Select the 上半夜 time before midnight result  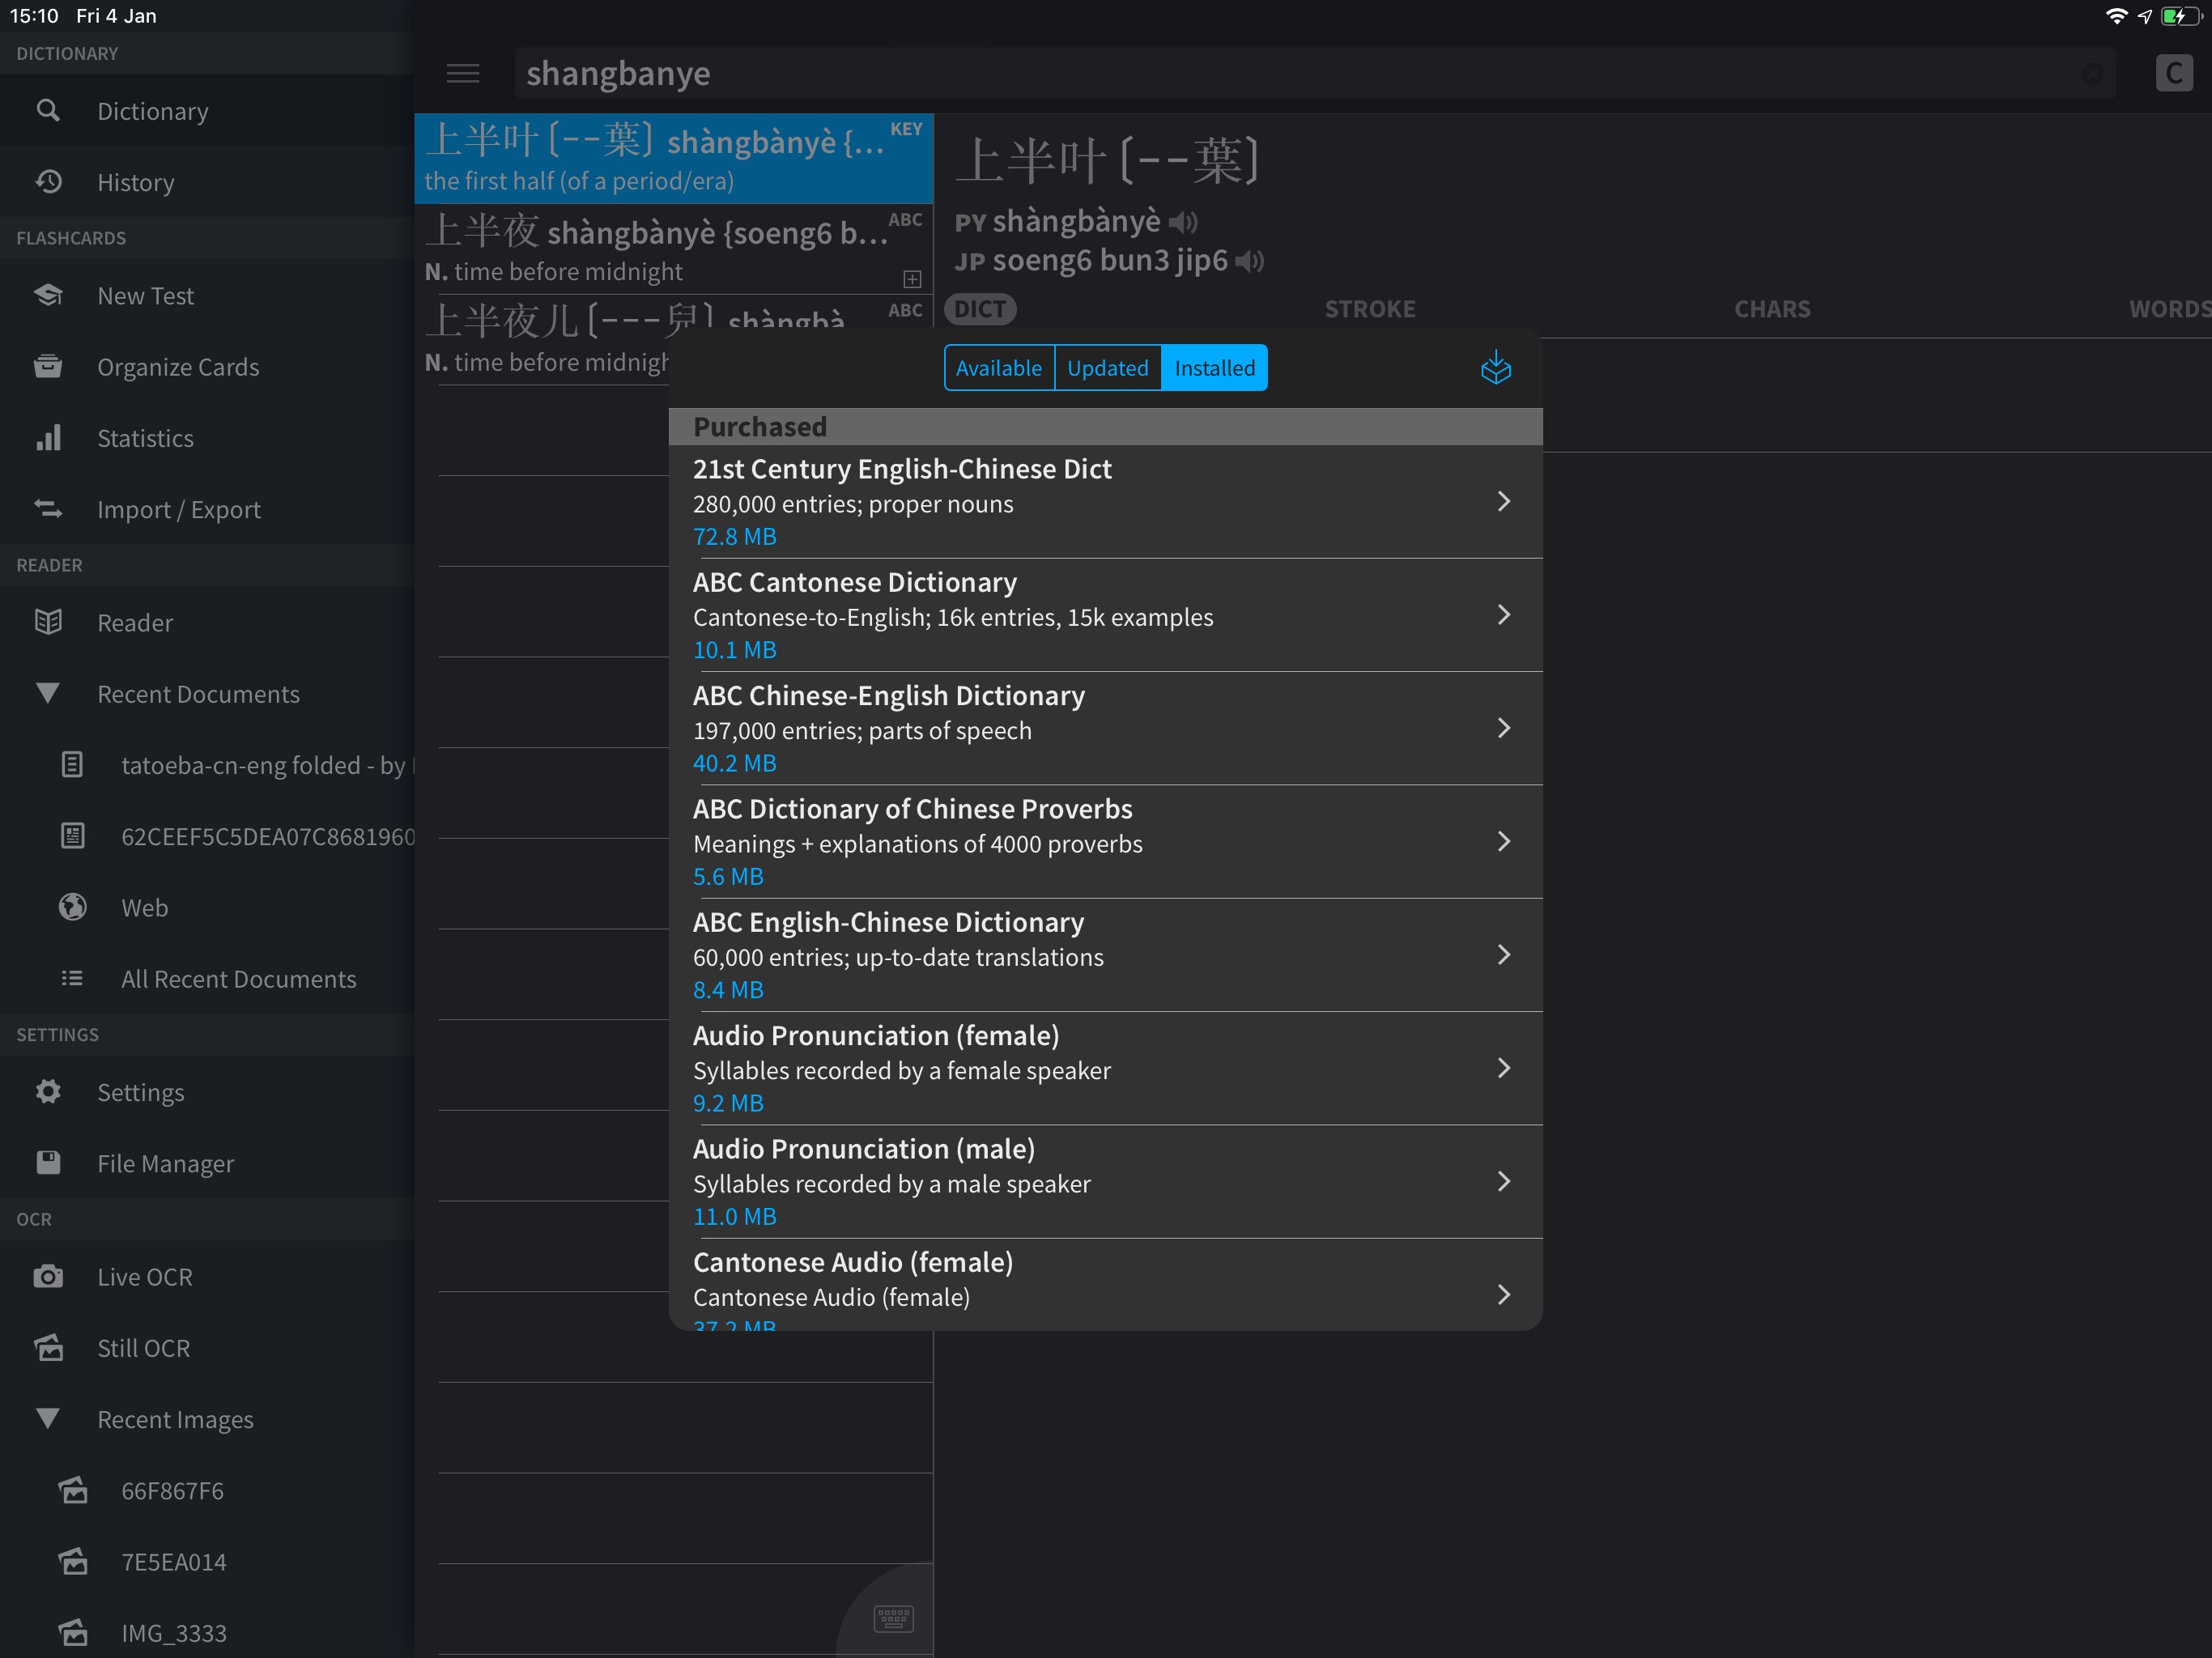tap(674, 250)
